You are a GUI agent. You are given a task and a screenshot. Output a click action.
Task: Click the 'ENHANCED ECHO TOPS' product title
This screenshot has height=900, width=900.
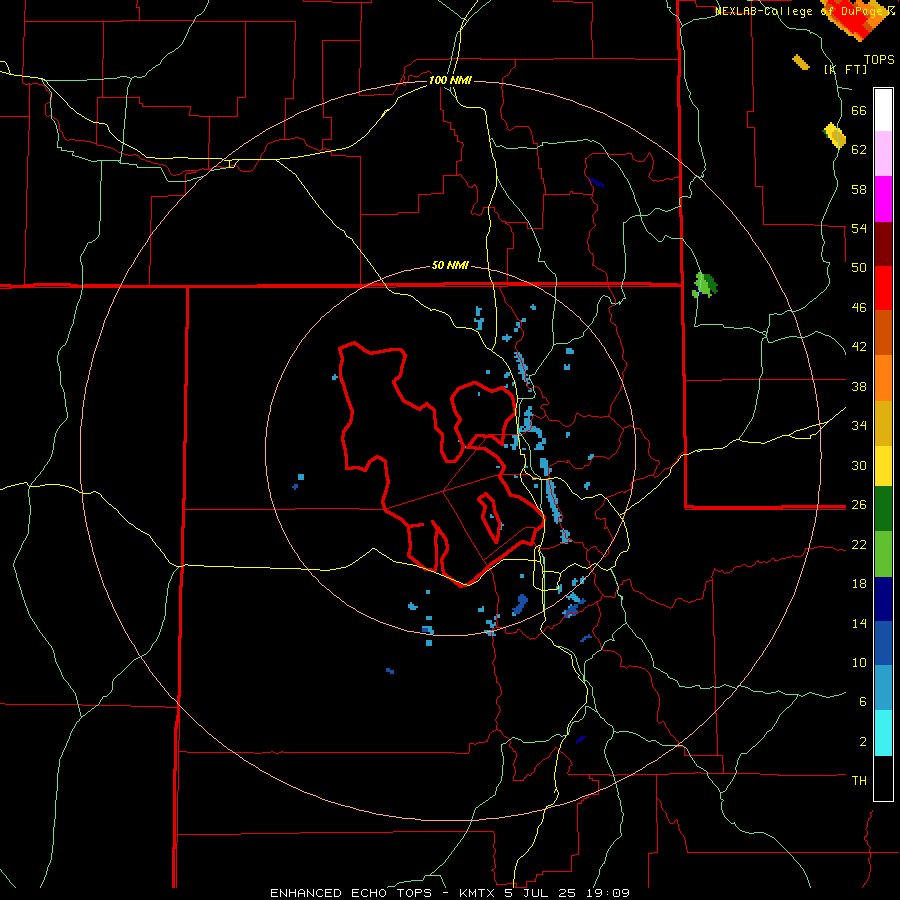pos(351,893)
